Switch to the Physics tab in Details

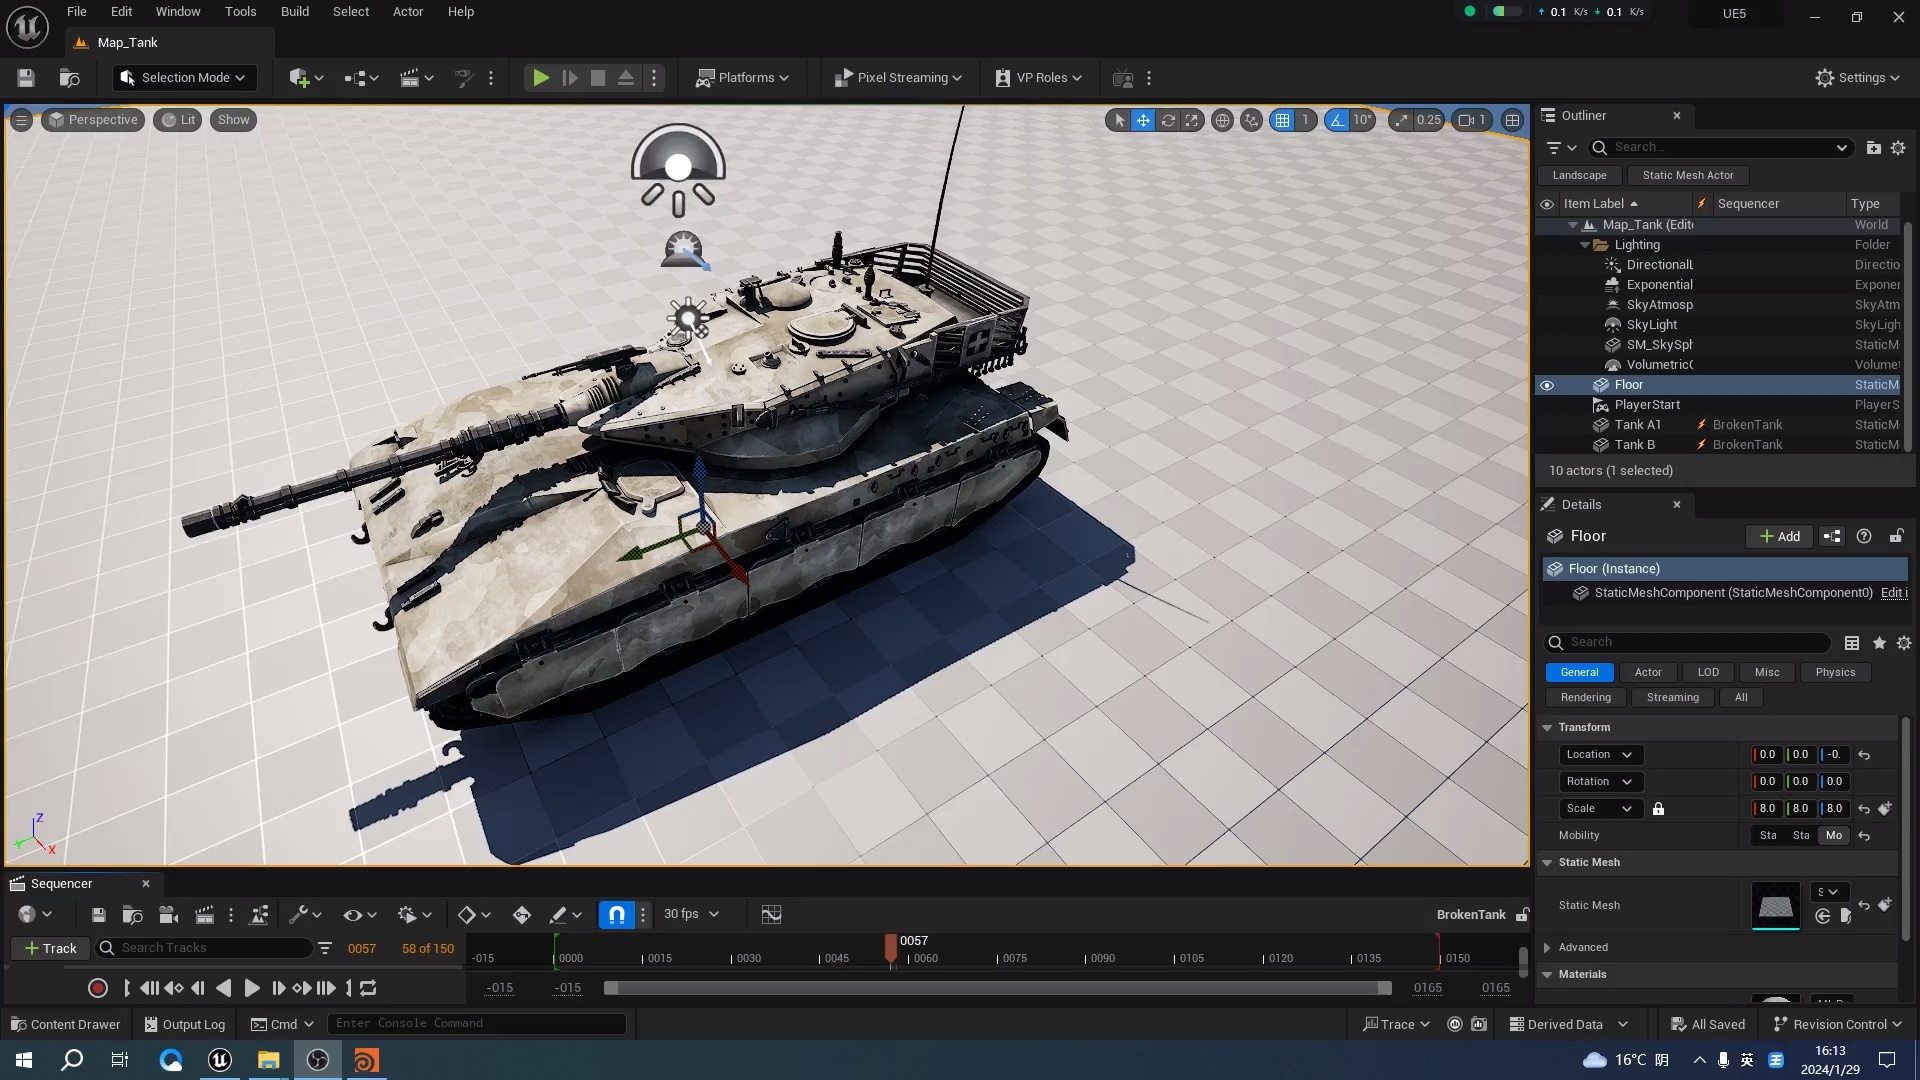(1835, 672)
